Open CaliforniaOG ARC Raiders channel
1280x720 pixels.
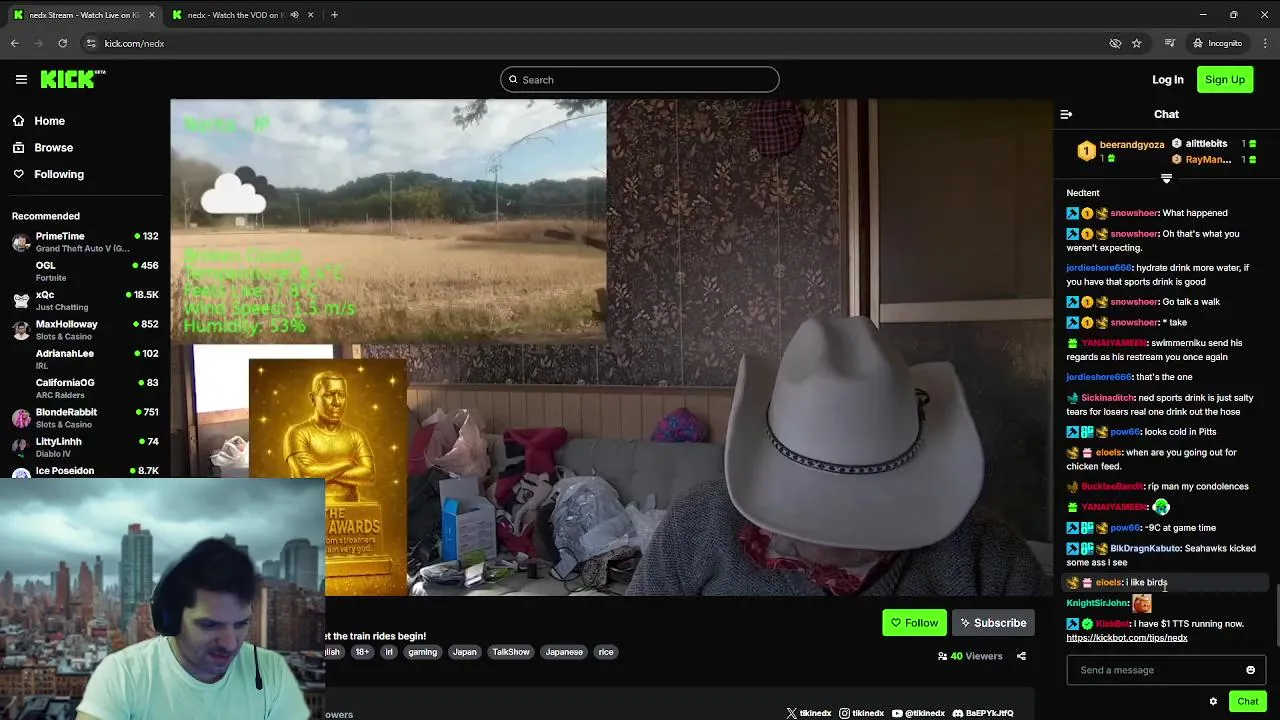click(x=85, y=388)
